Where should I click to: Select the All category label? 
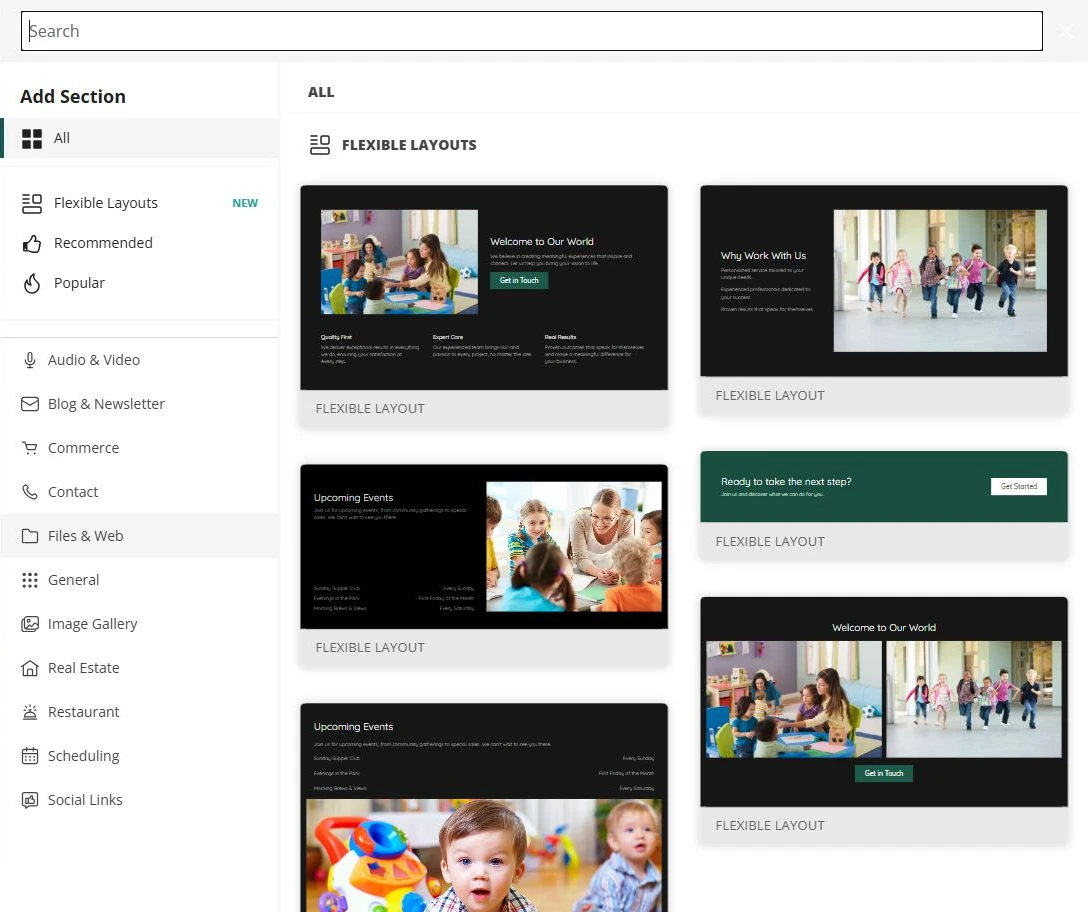coord(62,138)
